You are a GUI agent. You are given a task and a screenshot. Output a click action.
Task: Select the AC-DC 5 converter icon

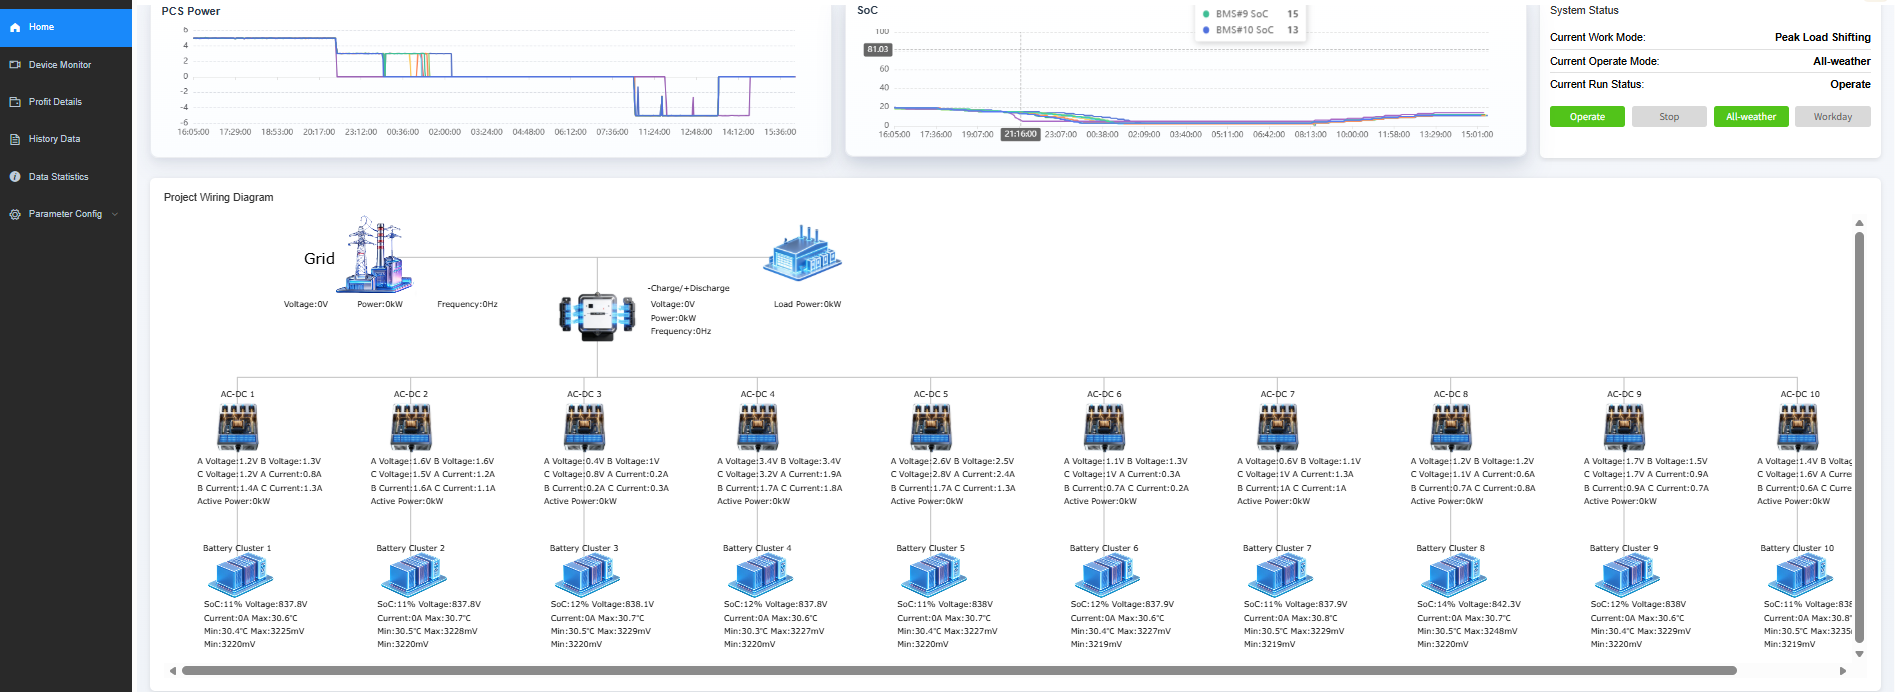(x=931, y=428)
